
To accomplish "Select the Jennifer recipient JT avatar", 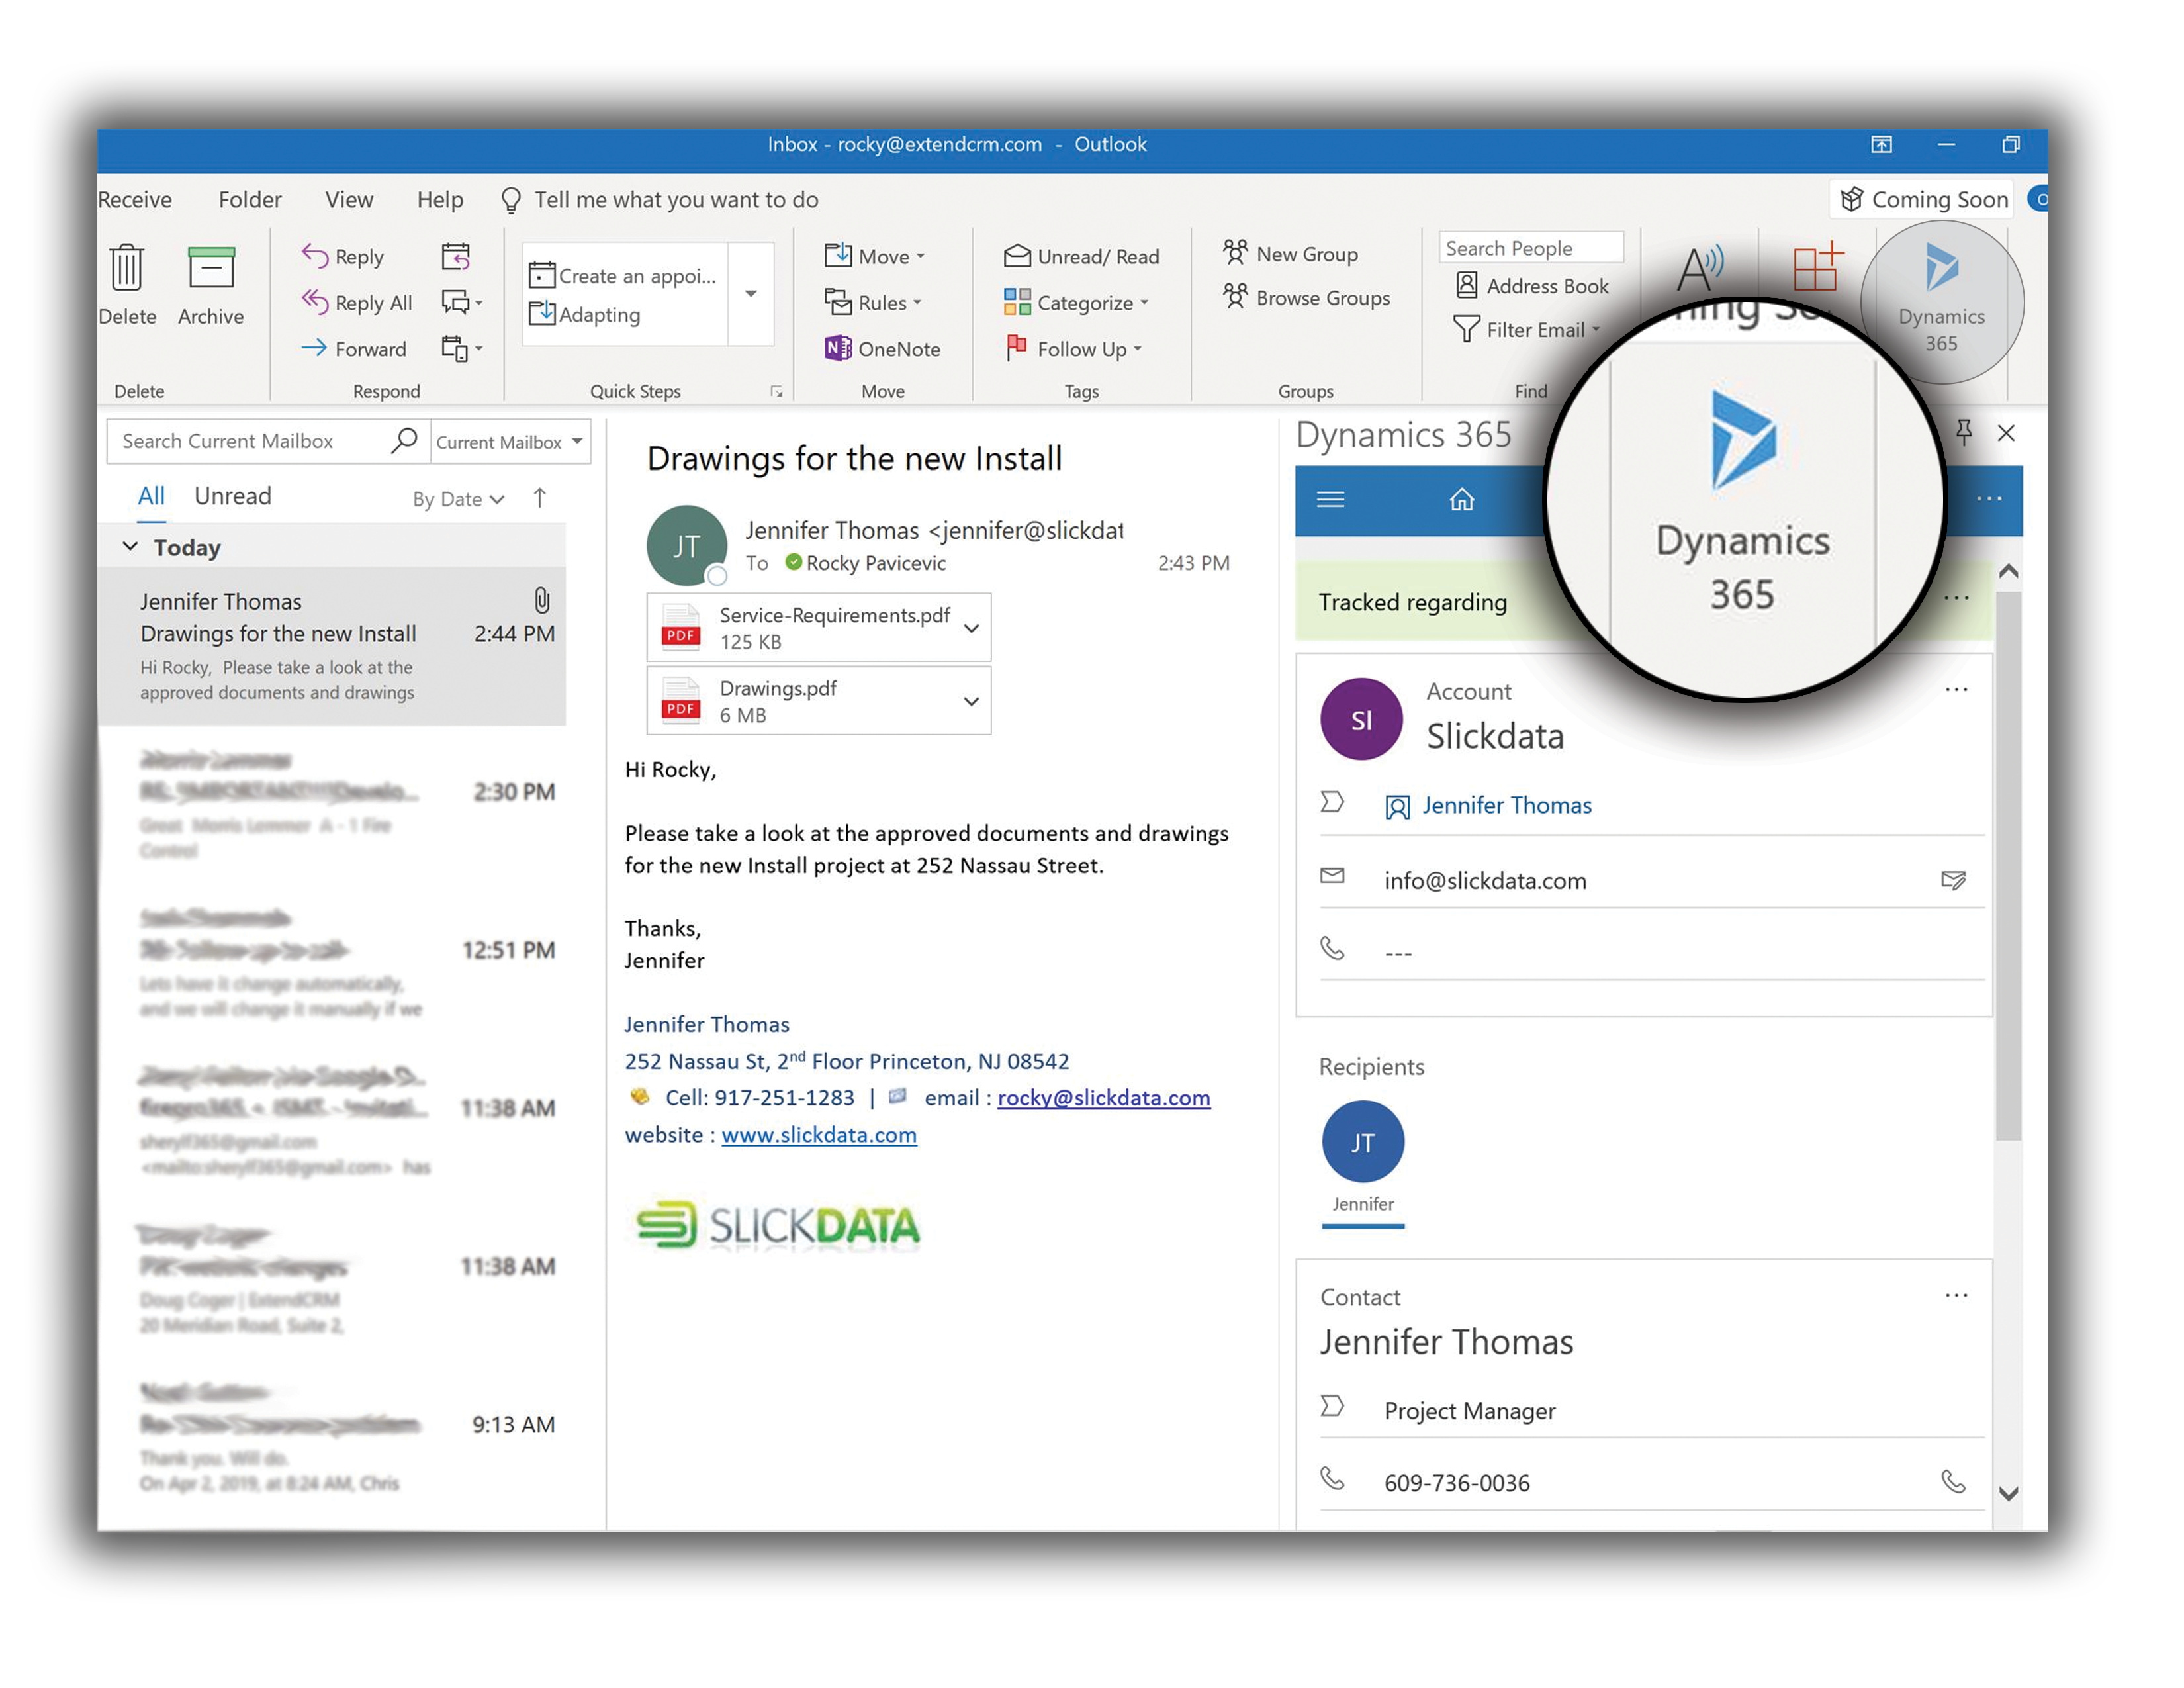I will [x=1363, y=1142].
